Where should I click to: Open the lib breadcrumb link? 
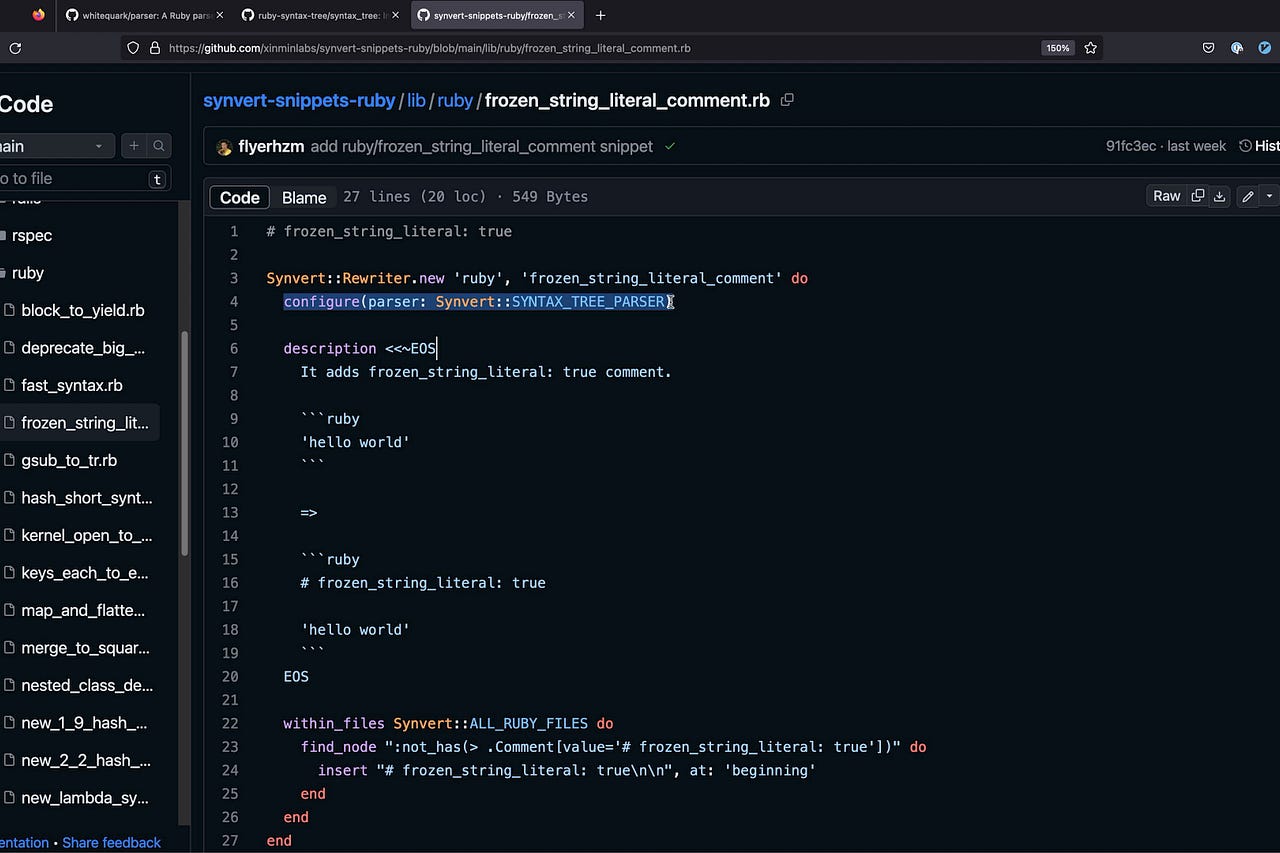point(416,100)
